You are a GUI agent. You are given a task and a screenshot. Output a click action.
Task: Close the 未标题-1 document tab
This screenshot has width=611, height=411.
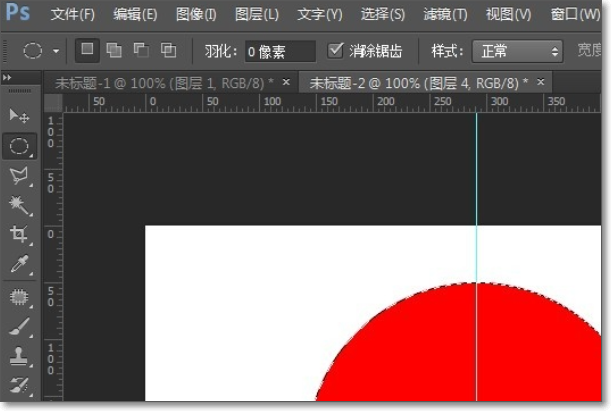[x=286, y=82]
